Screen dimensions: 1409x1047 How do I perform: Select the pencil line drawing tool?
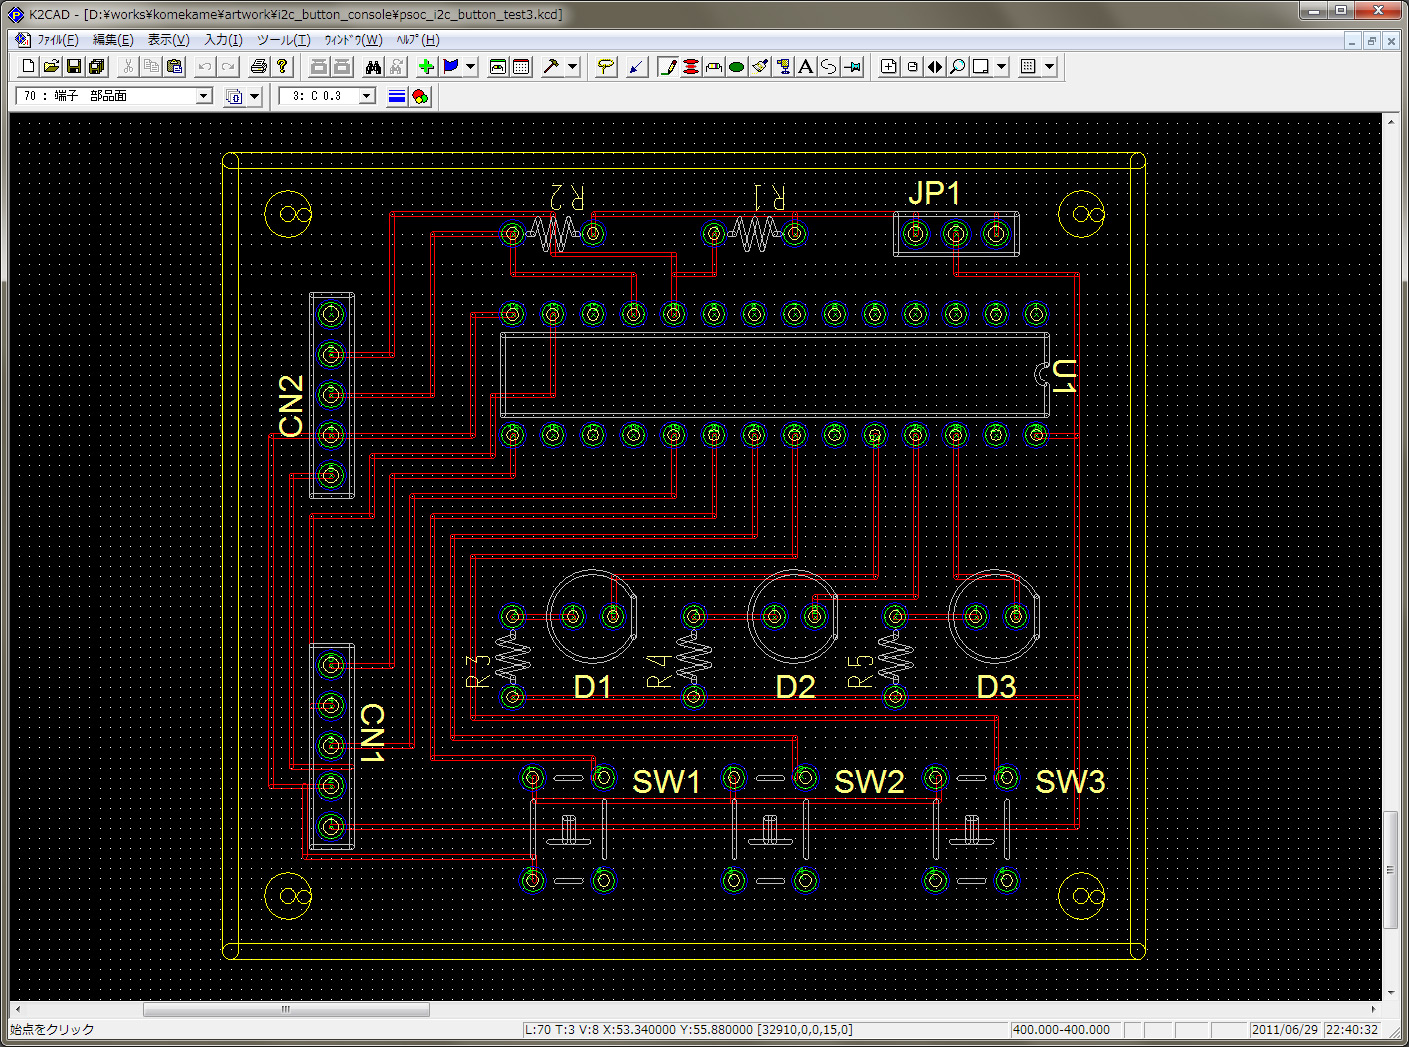[667, 67]
